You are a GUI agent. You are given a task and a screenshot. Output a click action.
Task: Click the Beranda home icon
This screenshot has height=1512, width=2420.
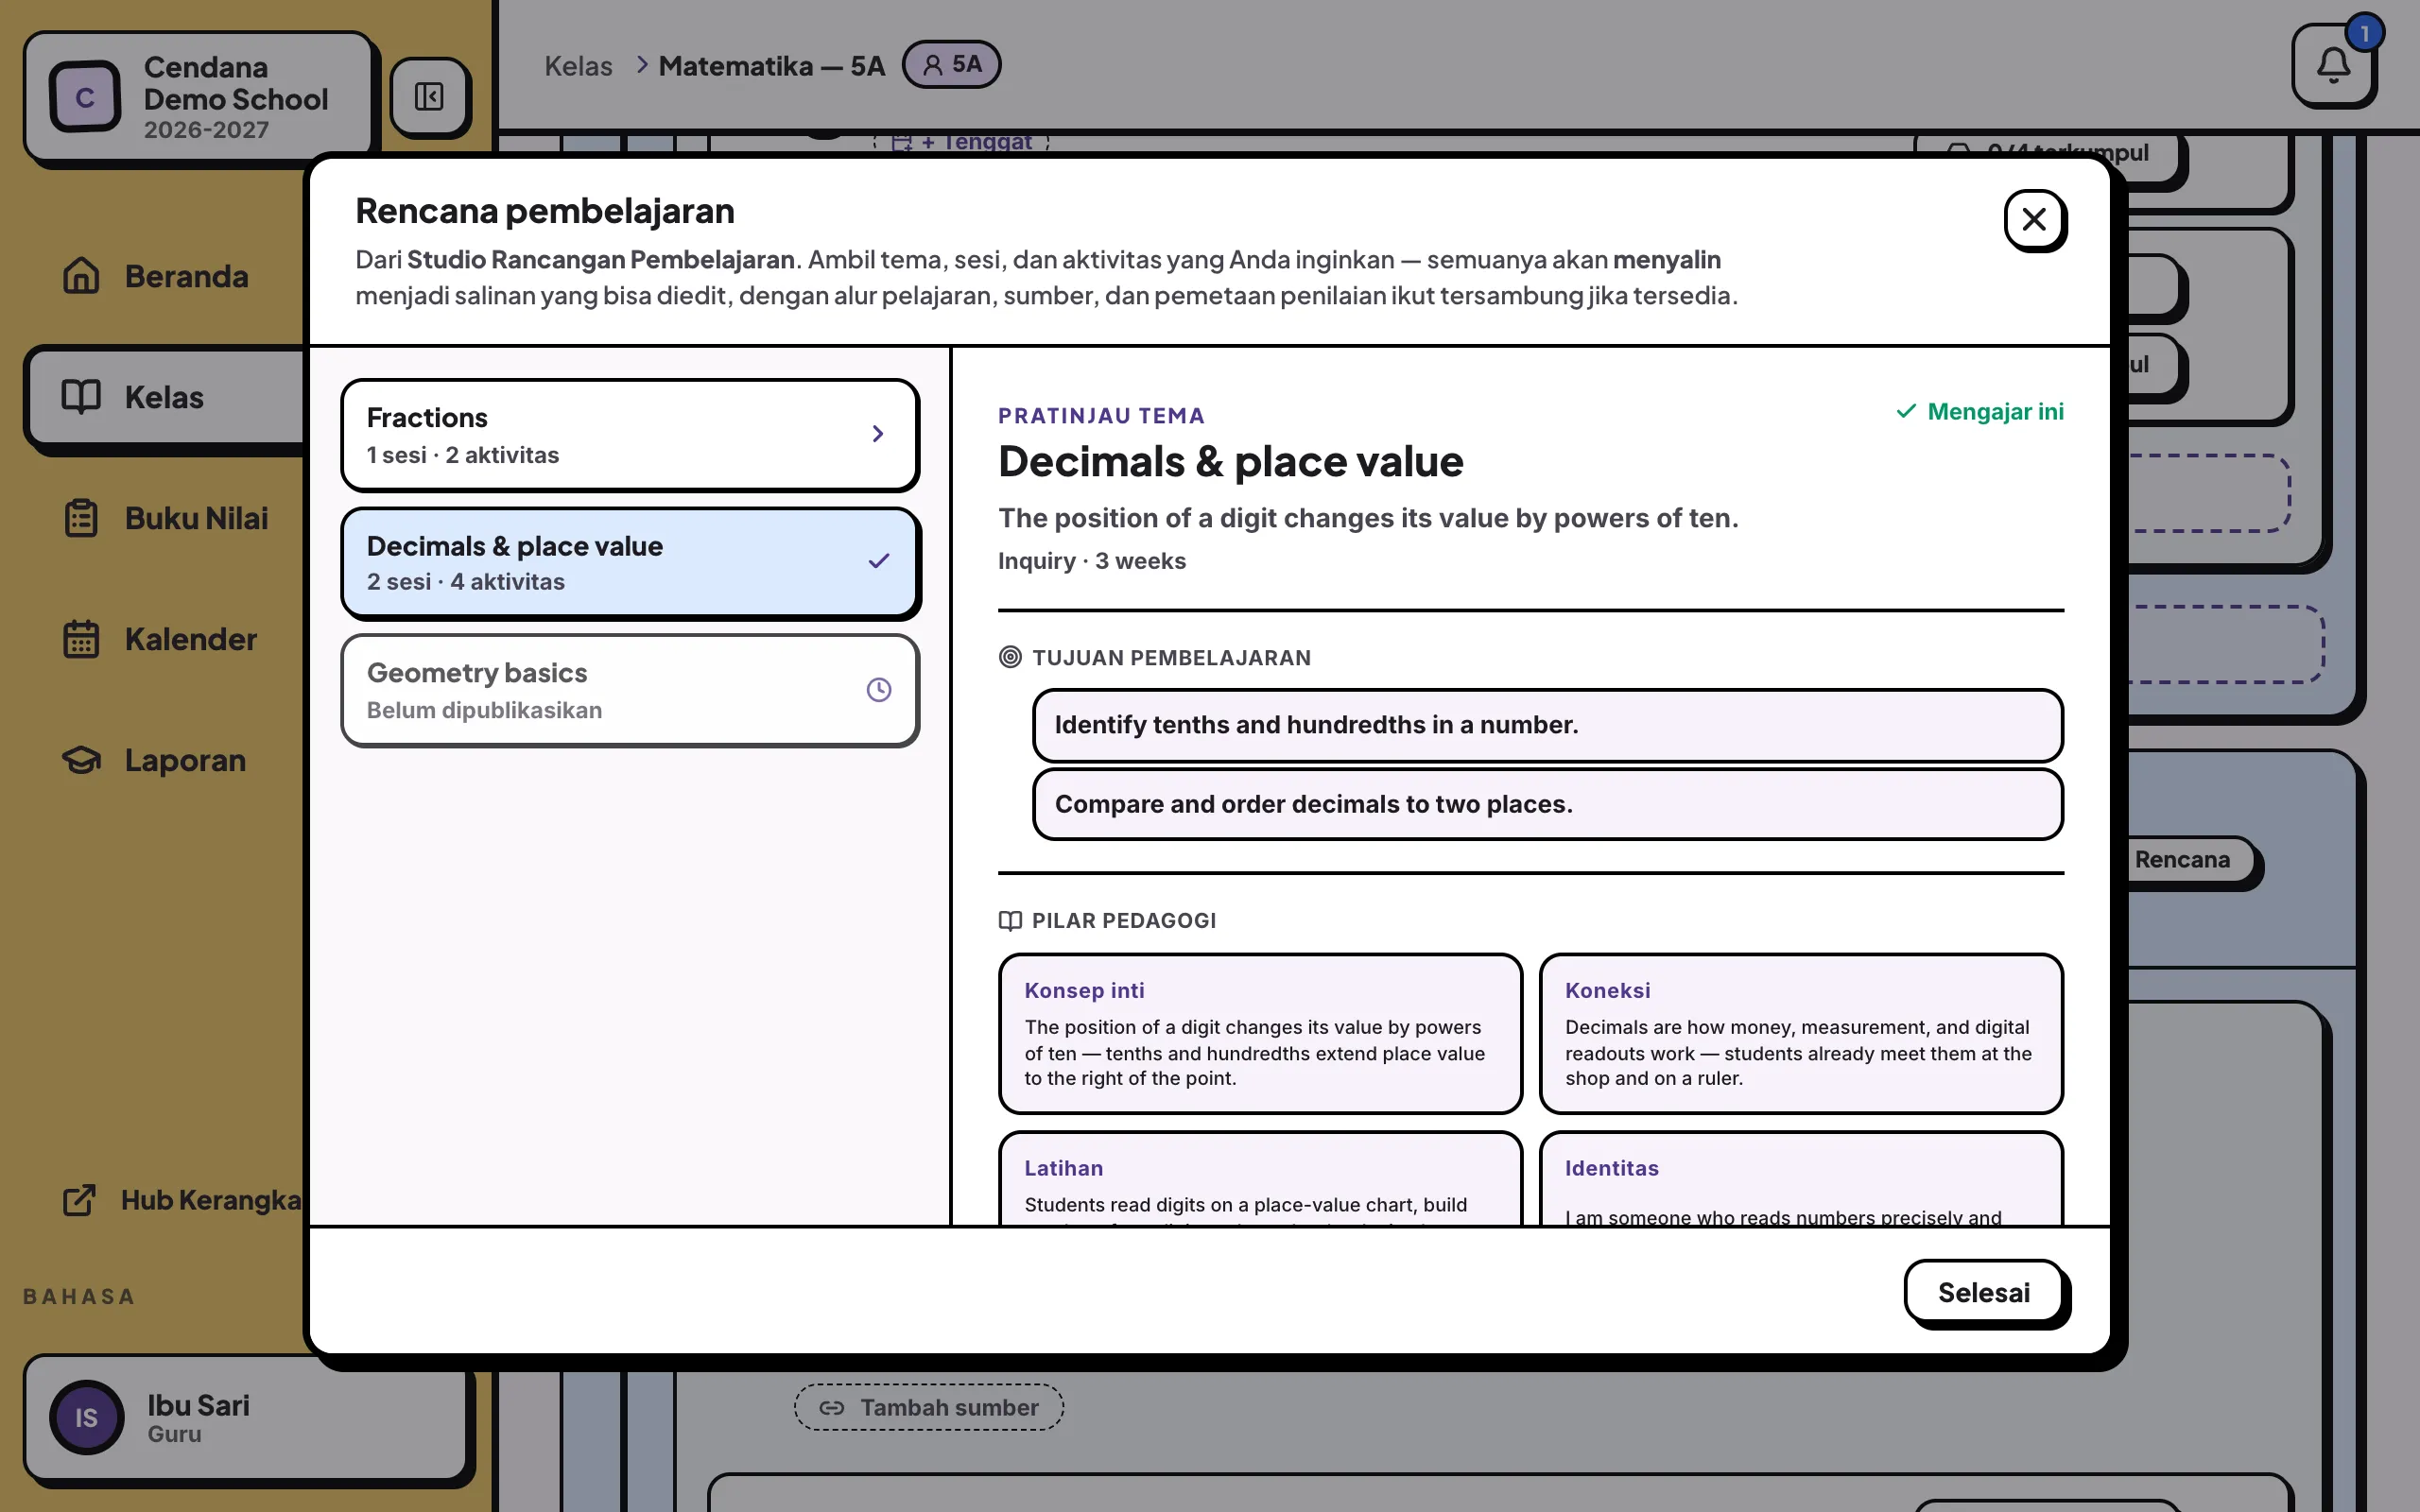81,276
